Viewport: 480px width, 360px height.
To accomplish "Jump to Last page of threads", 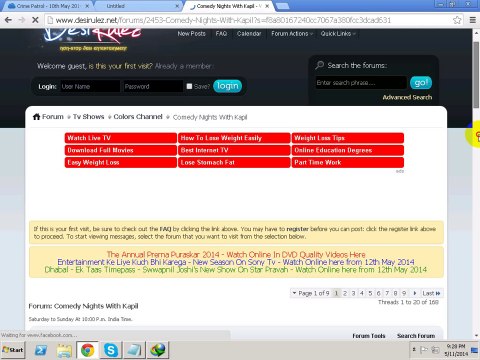I will pos(431,293).
